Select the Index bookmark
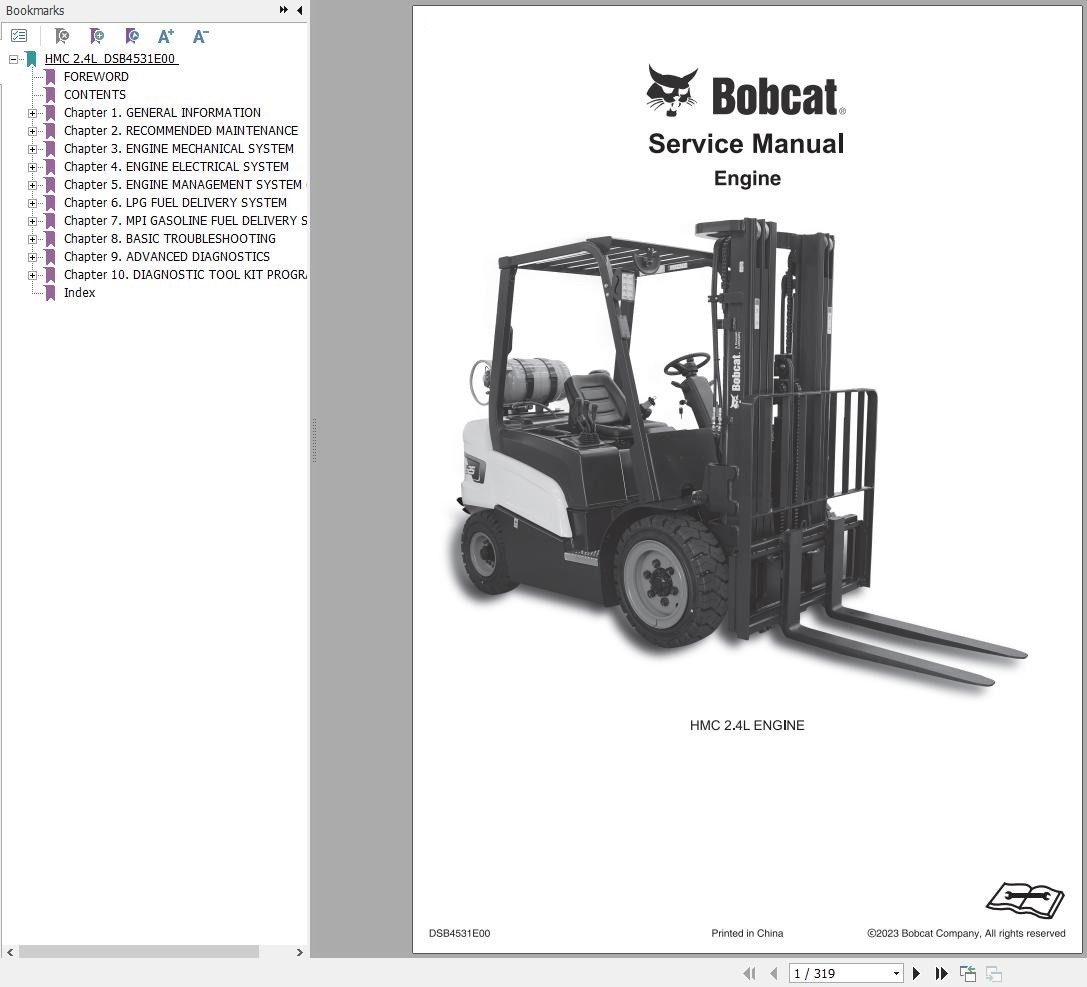 (x=79, y=292)
